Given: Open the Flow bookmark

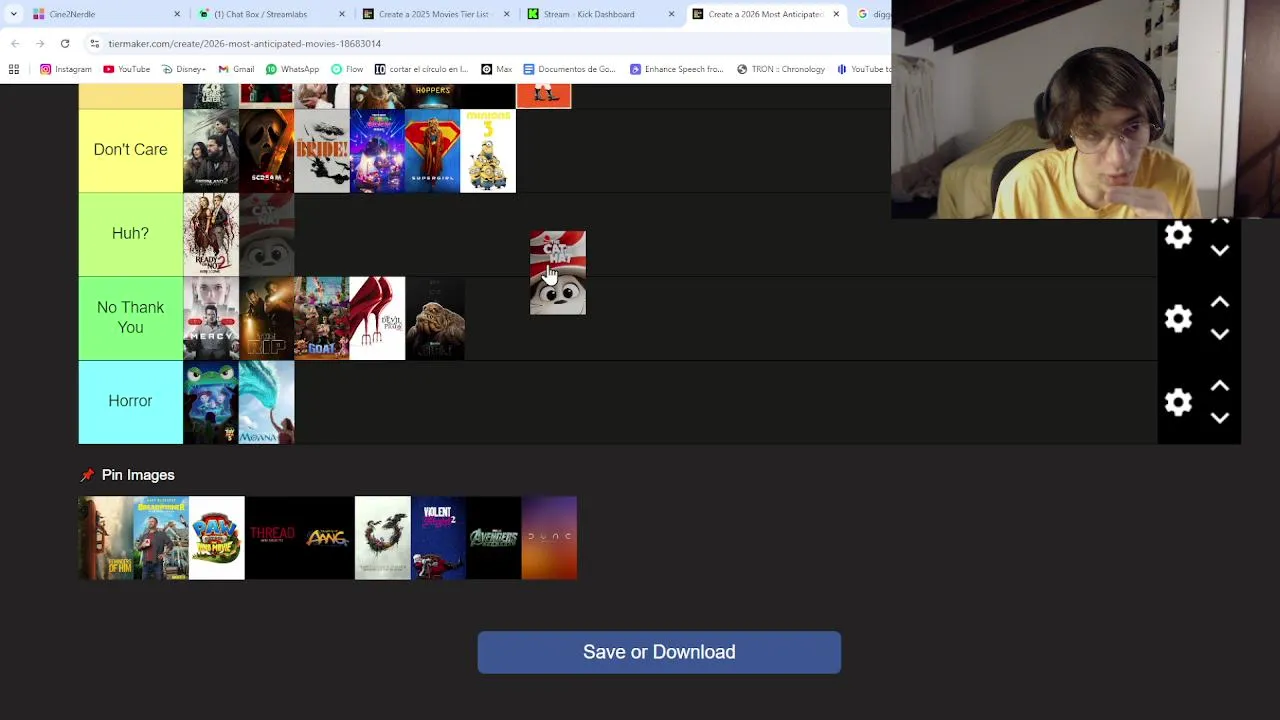Looking at the screenshot, I should coord(347,69).
